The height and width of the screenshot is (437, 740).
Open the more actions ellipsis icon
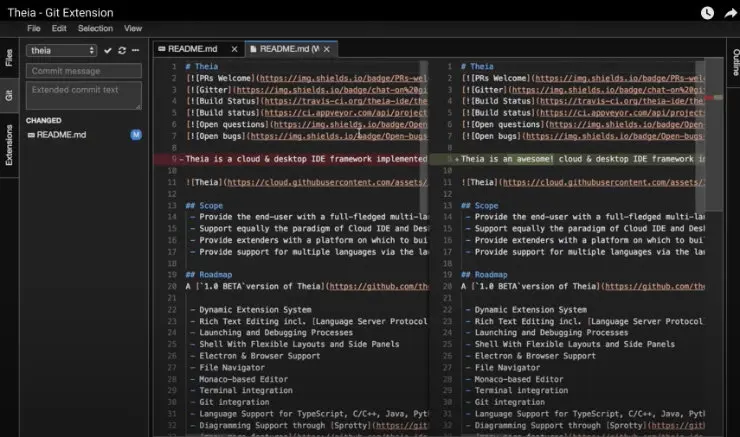tap(135, 50)
